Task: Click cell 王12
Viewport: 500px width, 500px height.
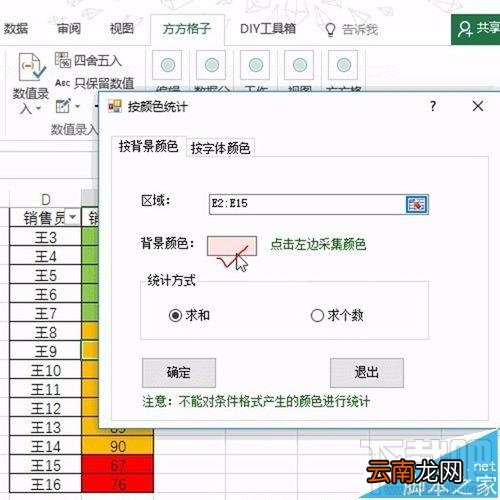Action: click(46, 408)
